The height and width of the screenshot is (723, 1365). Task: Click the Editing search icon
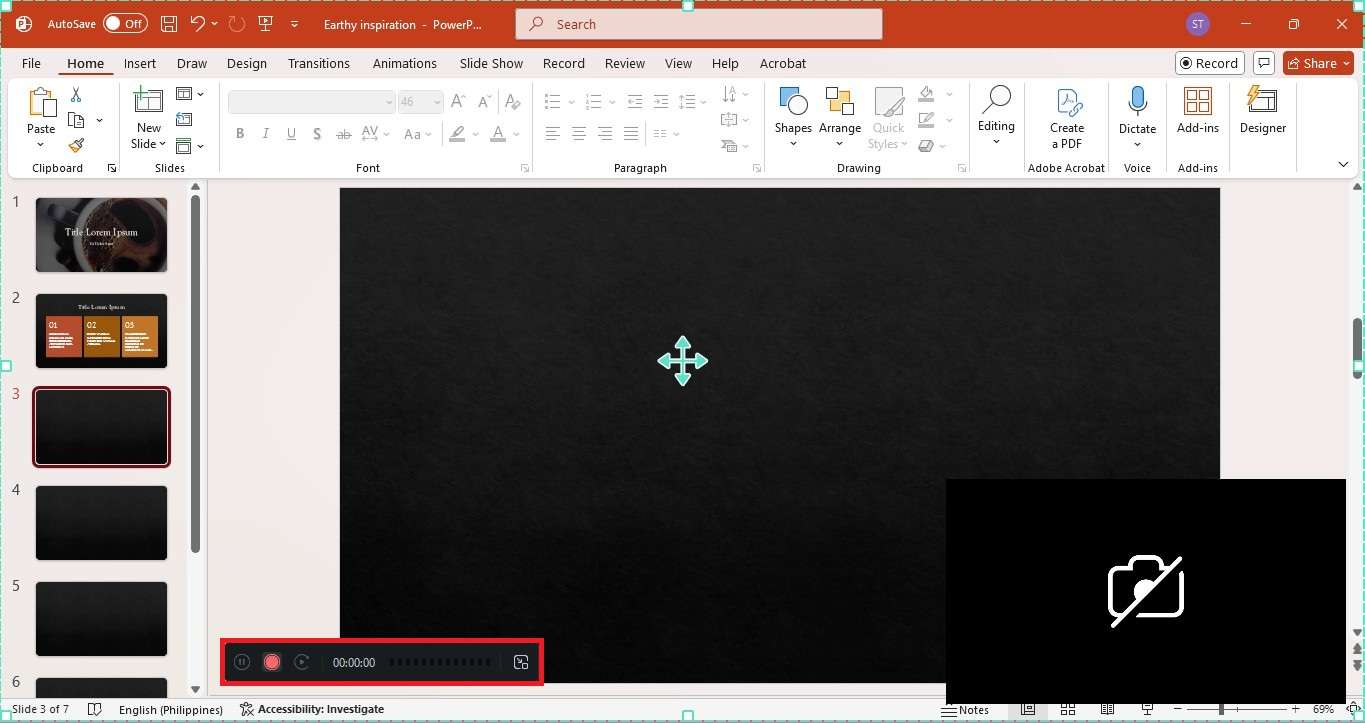996,101
